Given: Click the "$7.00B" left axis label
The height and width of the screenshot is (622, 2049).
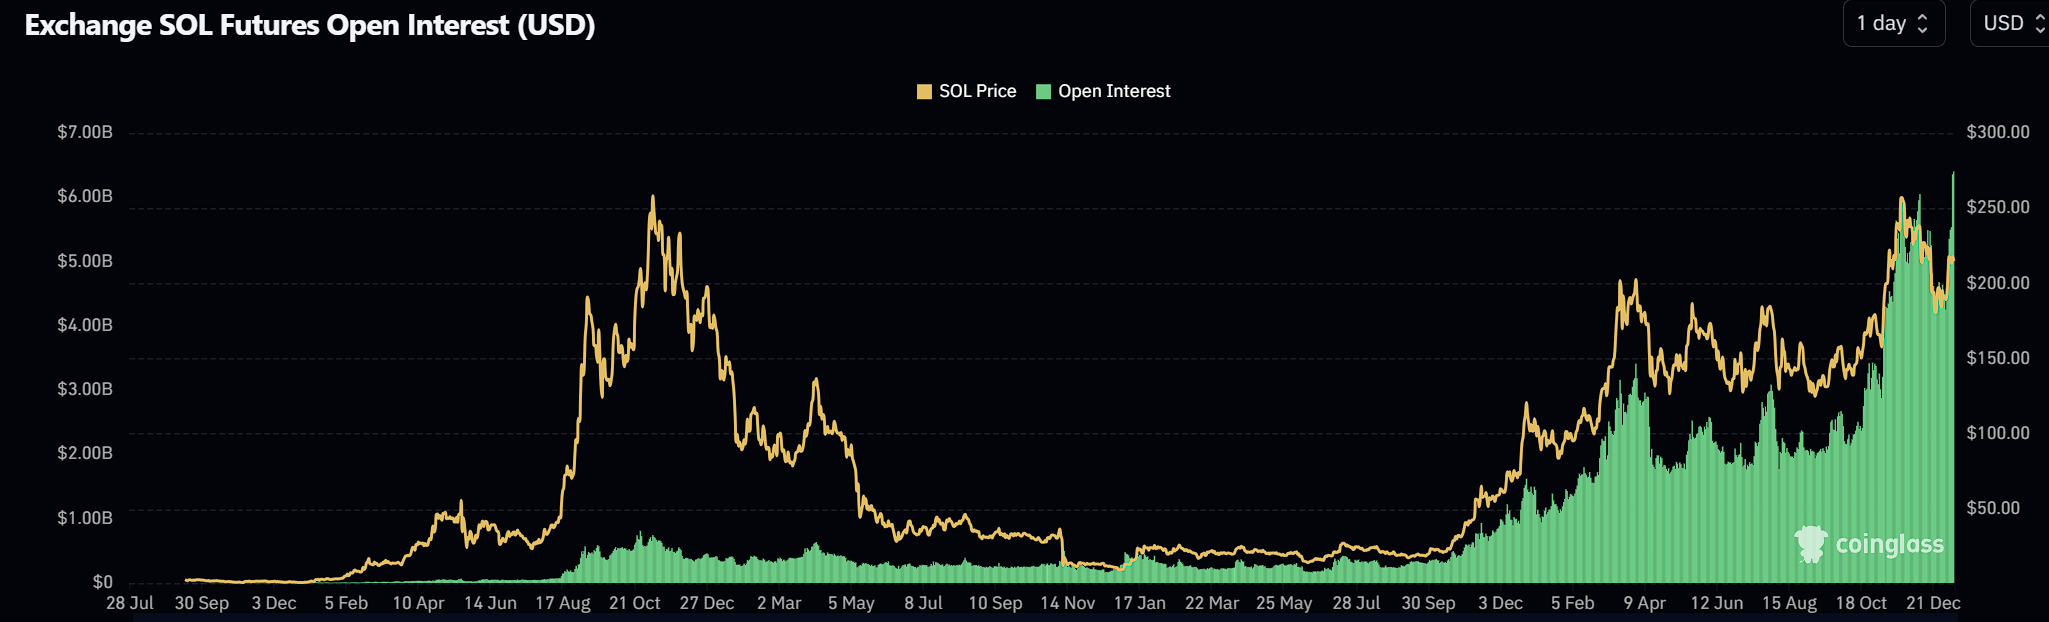Looking at the screenshot, I should click(85, 132).
